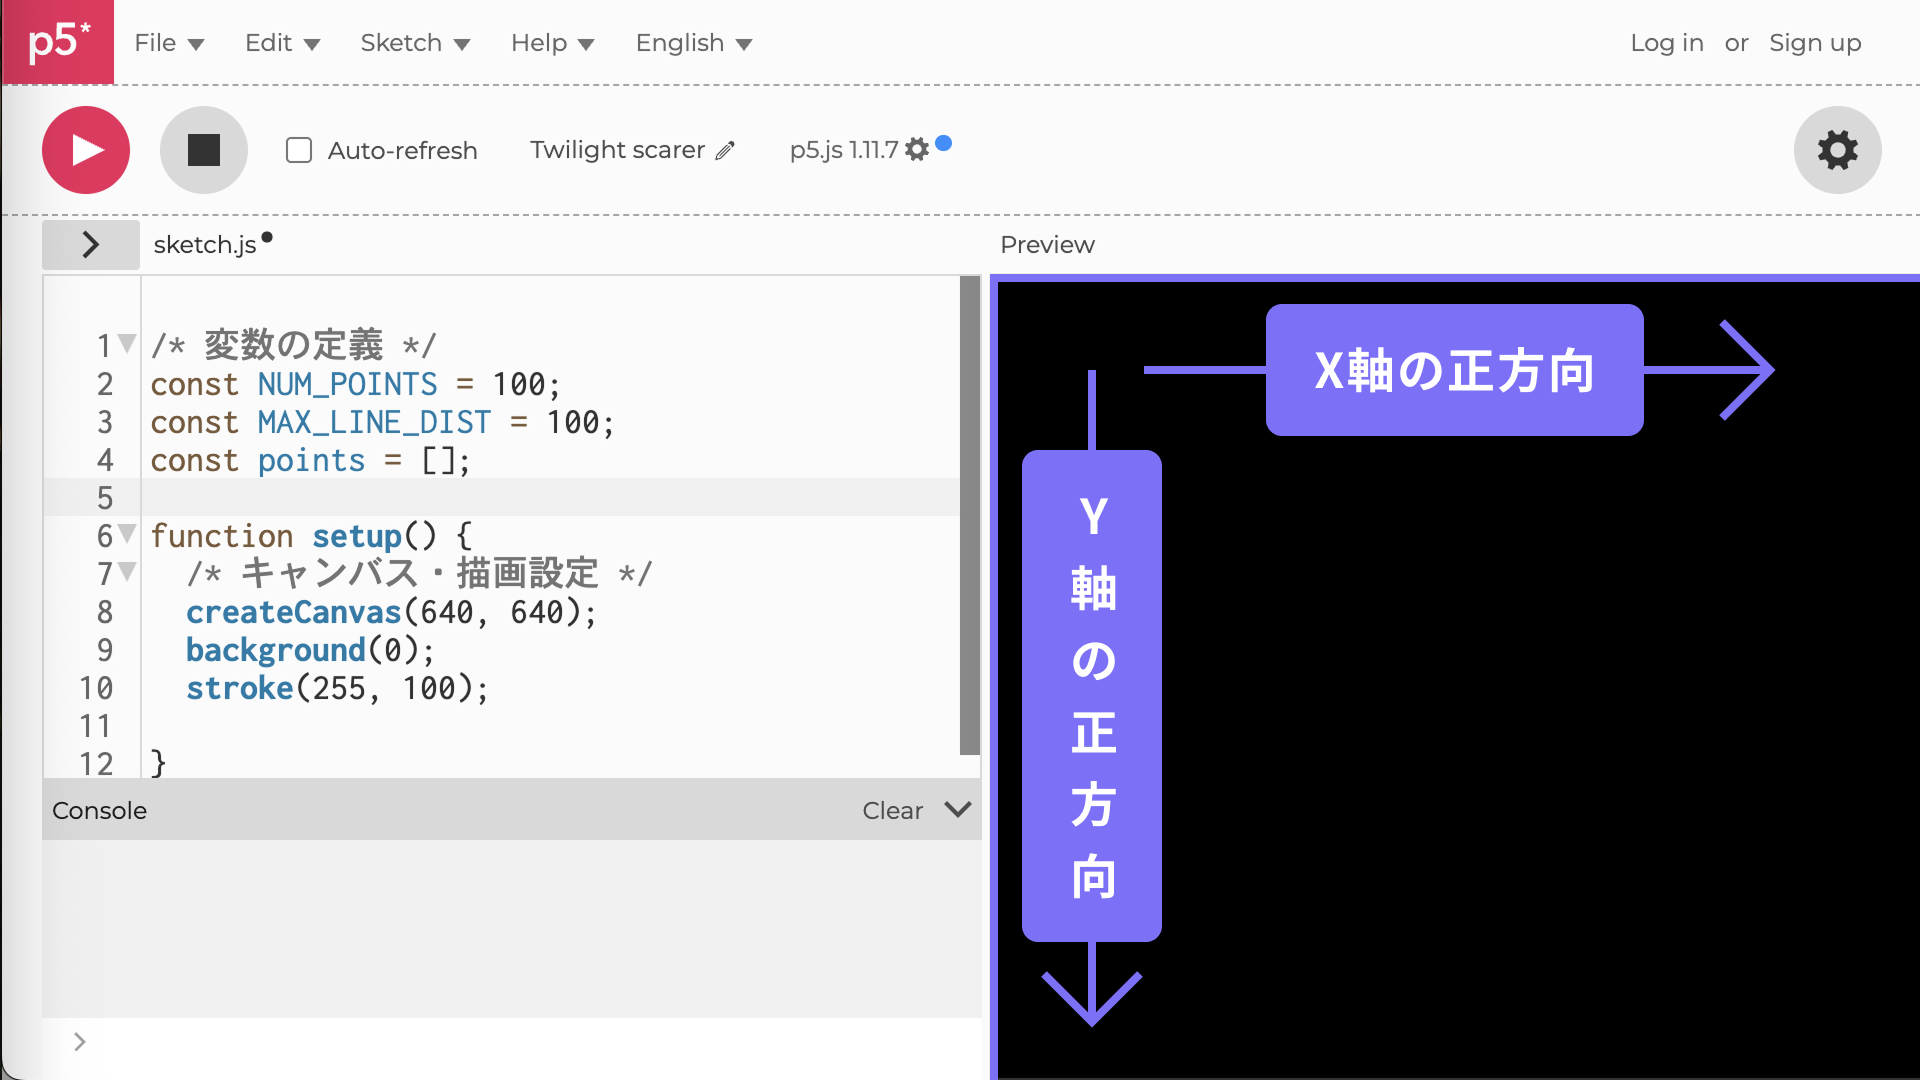This screenshot has width=1920, height=1080.
Task: Open p5.js version settings gear
Action: [x=917, y=150]
